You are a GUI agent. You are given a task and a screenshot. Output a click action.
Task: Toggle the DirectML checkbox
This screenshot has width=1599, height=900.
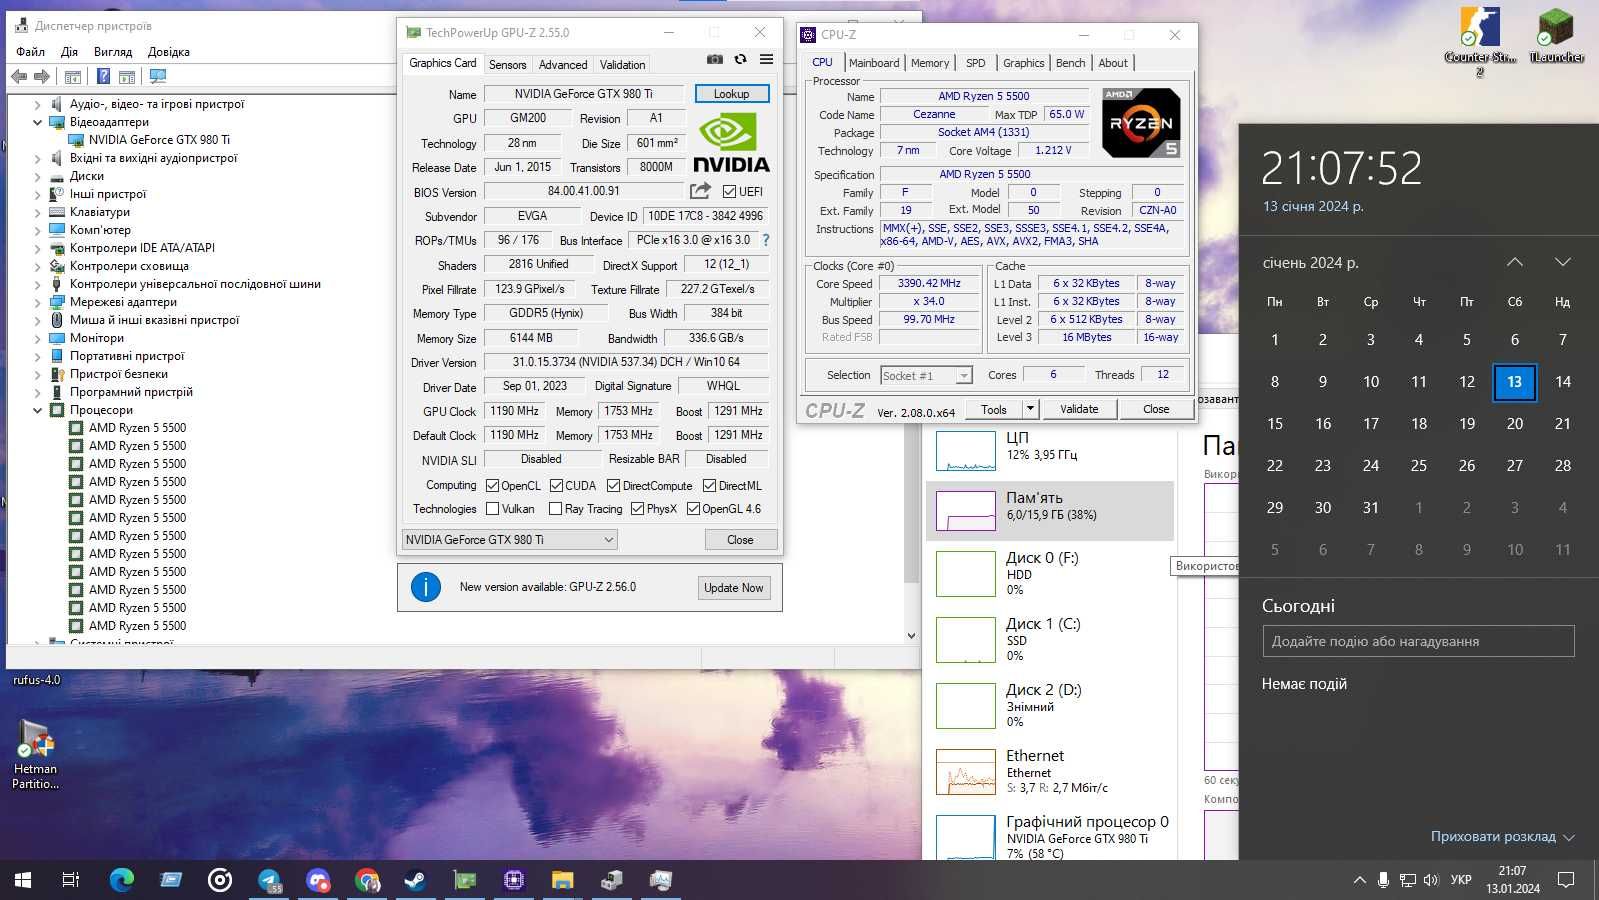(x=709, y=486)
